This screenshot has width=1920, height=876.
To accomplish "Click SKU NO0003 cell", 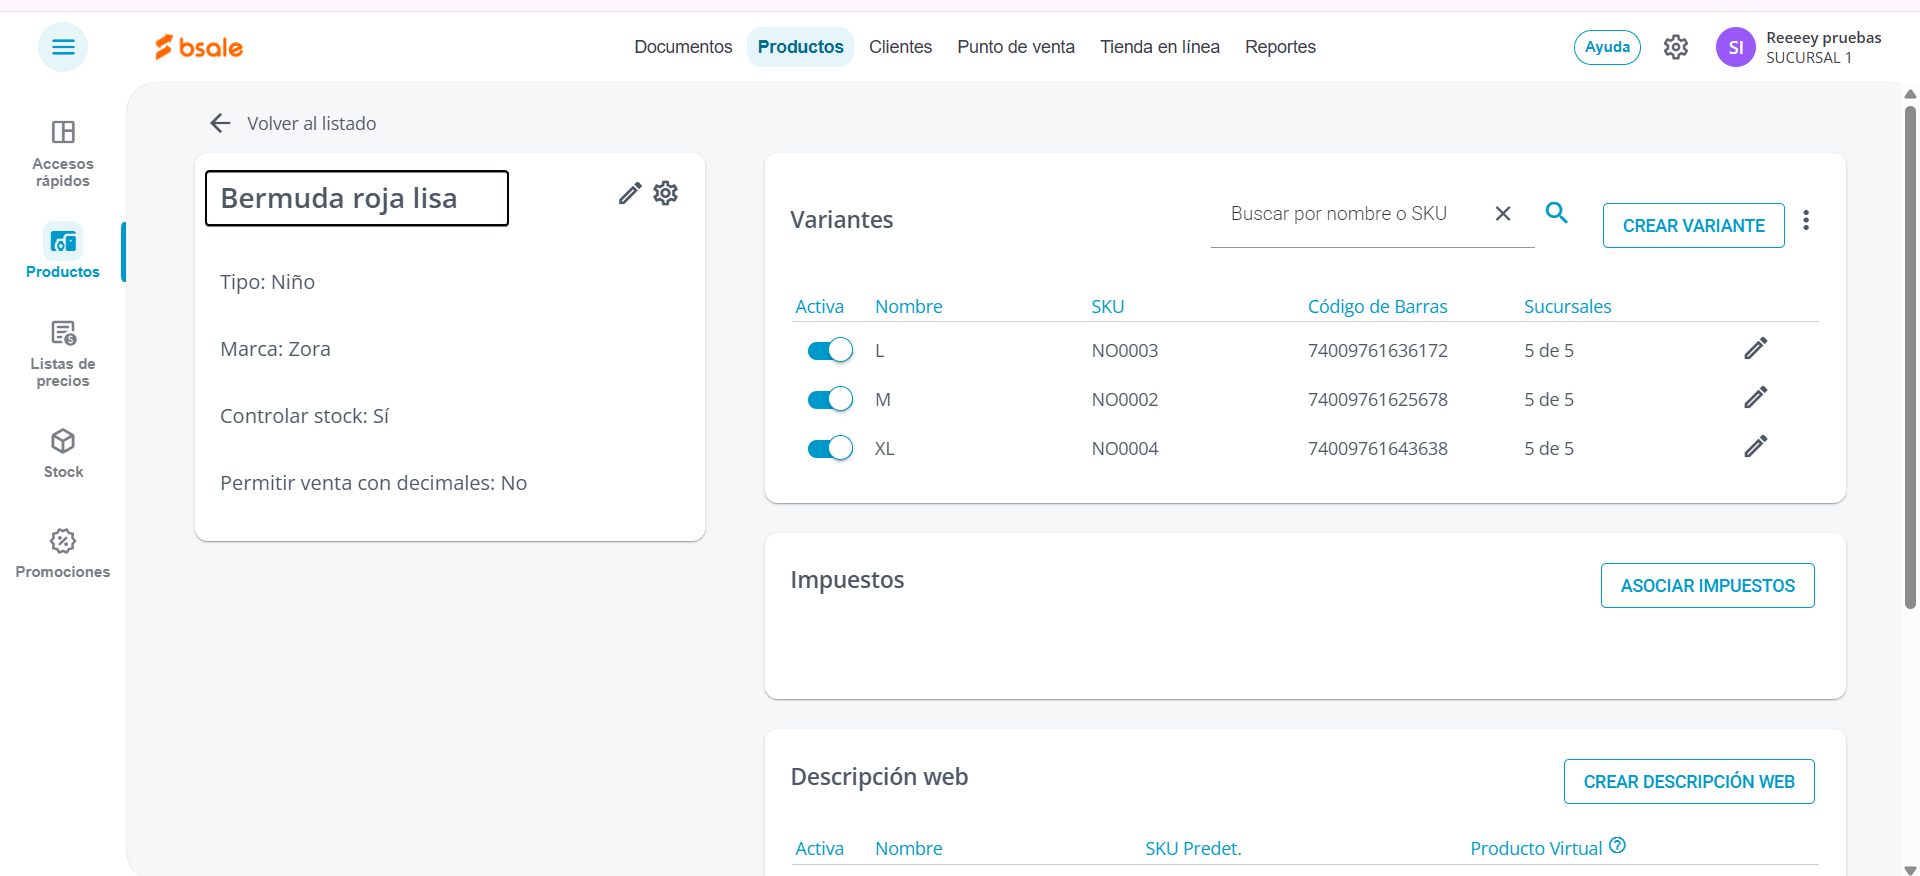I will (x=1125, y=351).
